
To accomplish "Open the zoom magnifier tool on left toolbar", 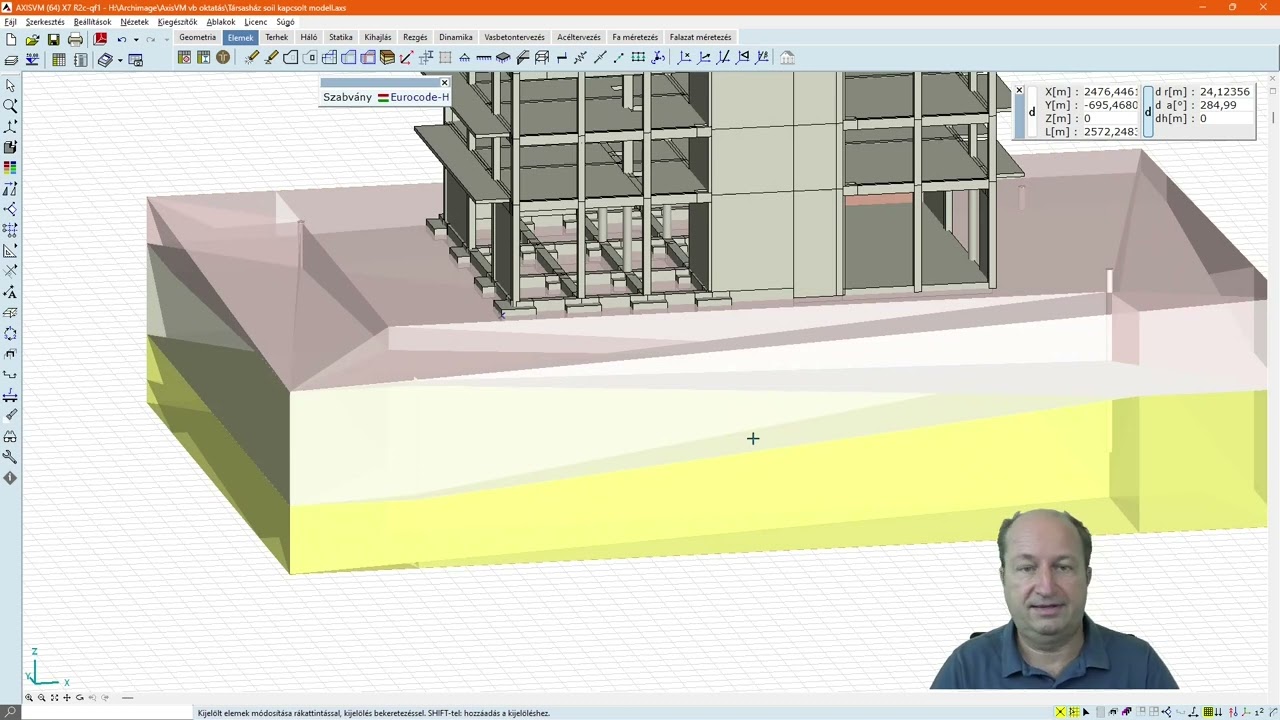I will point(10,106).
